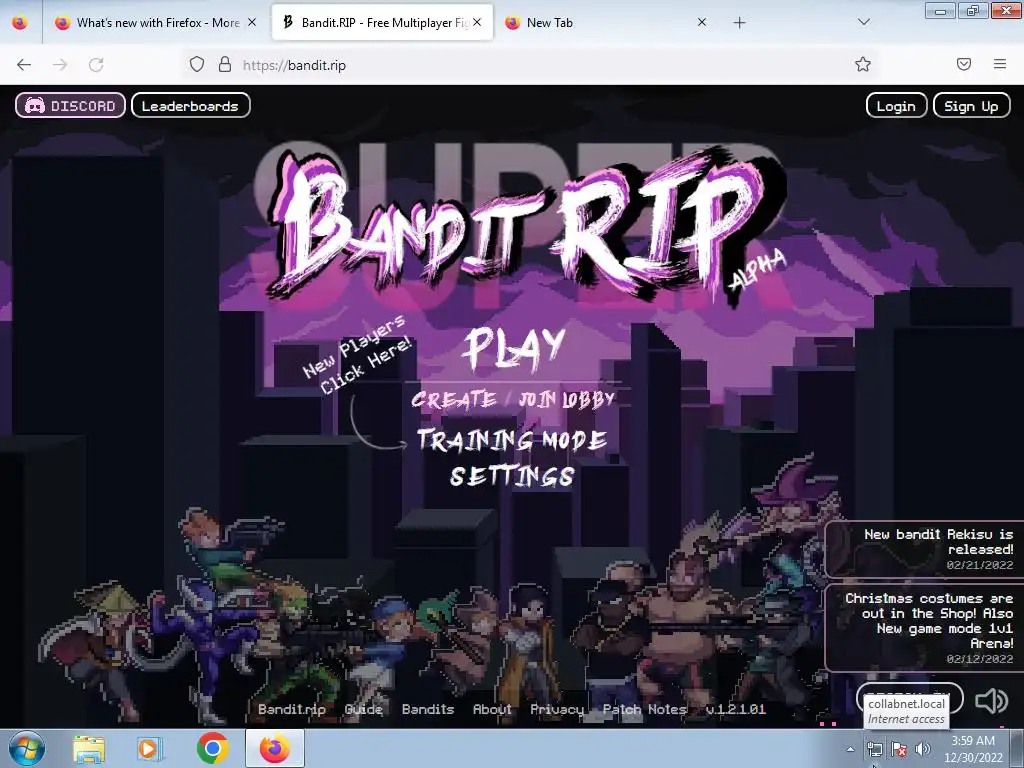1024x768 pixels.
Task: Open the game Settings
Action: point(513,476)
